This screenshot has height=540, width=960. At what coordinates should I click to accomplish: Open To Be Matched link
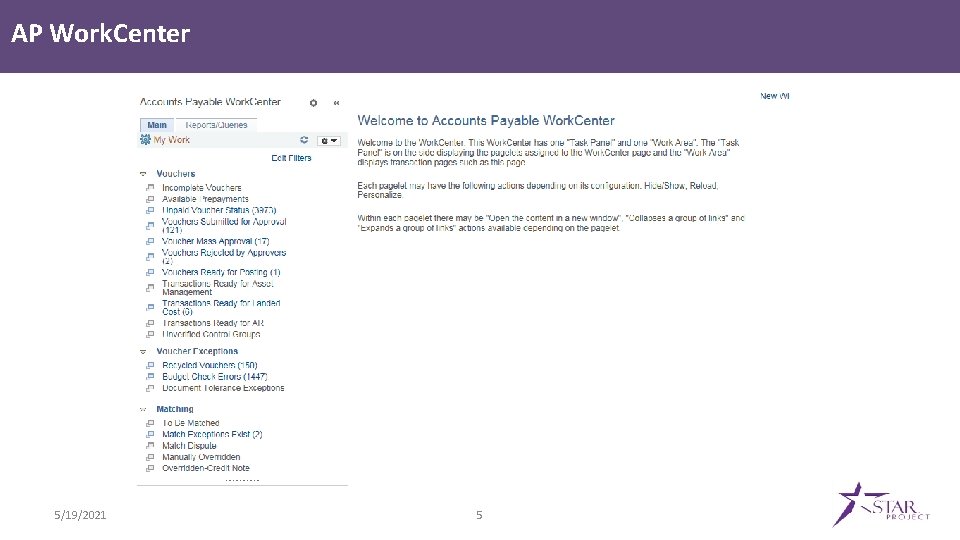point(190,423)
